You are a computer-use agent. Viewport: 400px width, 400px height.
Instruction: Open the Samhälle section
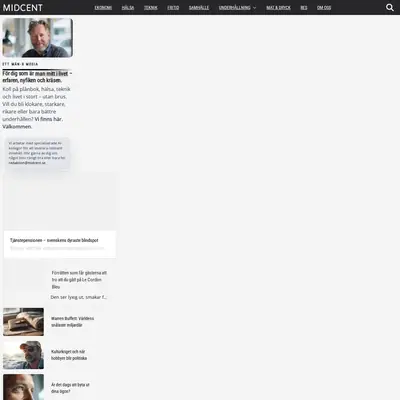tap(199, 8)
